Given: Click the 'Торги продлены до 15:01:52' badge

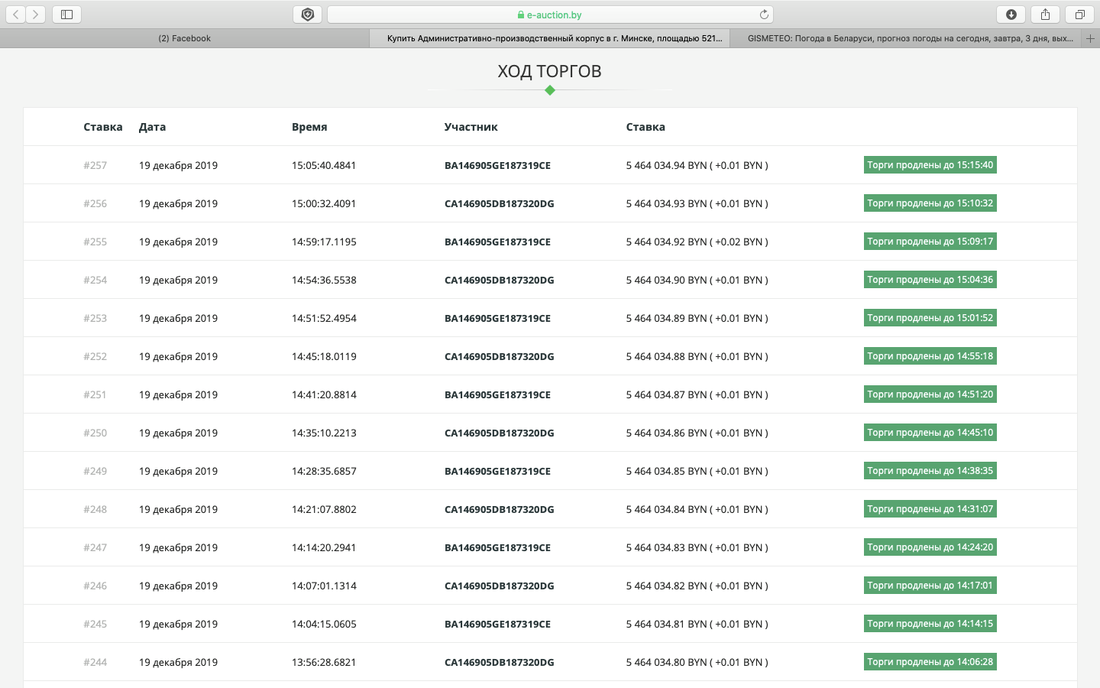Looking at the screenshot, I should click(x=930, y=318).
